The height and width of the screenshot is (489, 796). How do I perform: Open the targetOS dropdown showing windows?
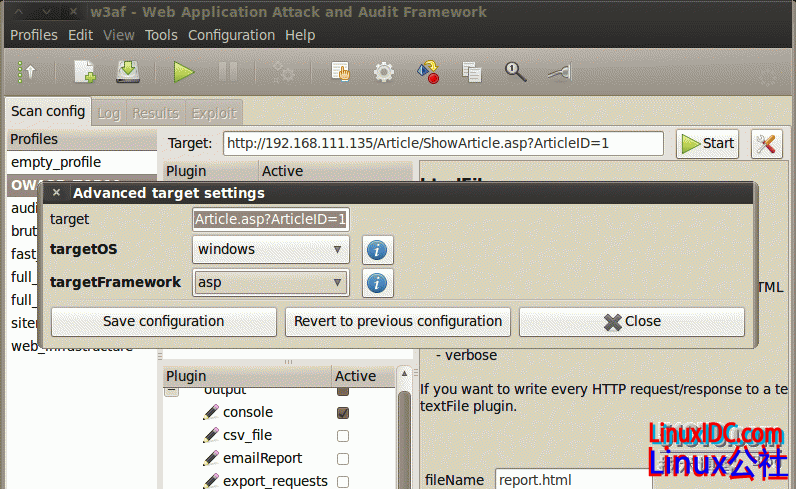pos(270,250)
